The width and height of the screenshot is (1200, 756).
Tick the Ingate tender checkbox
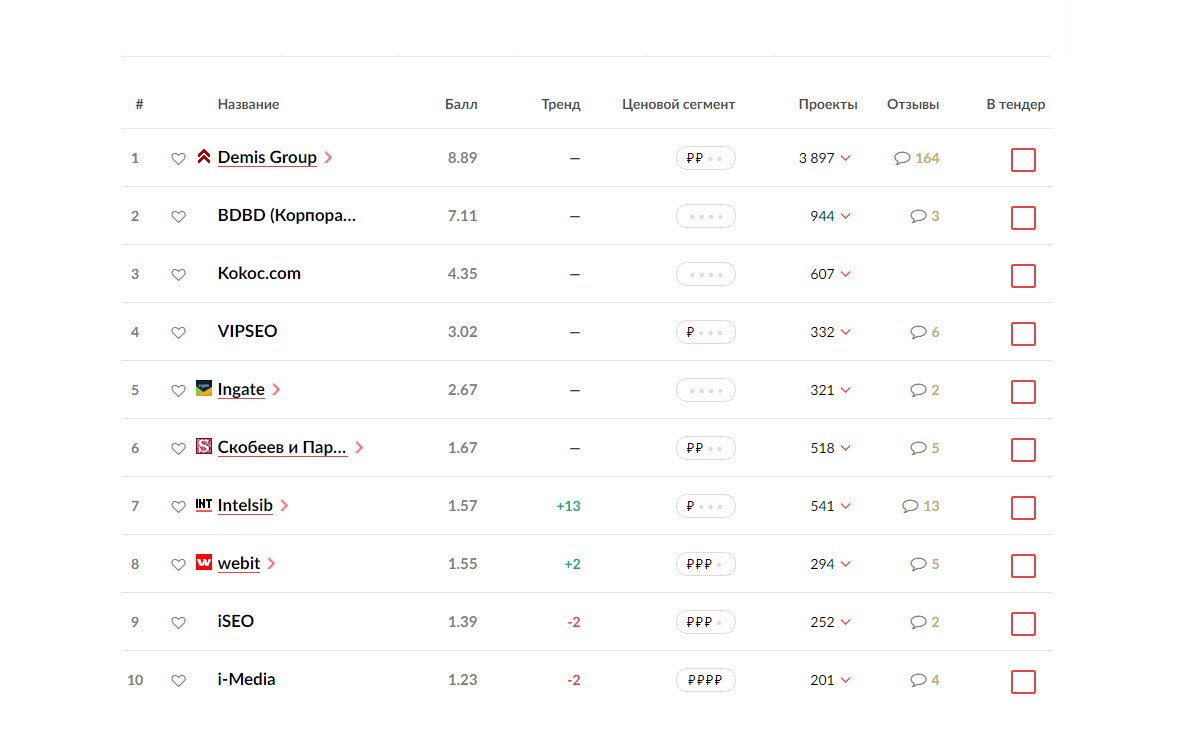[x=1023, y=392]
